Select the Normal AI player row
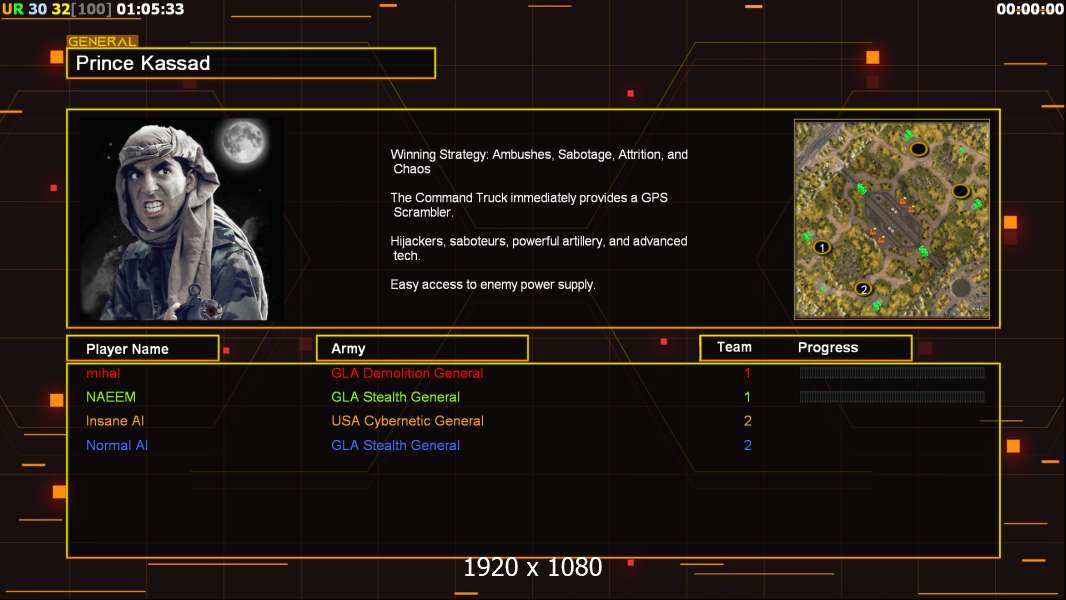Screen dimensions: 1066x600 point(533,446)
